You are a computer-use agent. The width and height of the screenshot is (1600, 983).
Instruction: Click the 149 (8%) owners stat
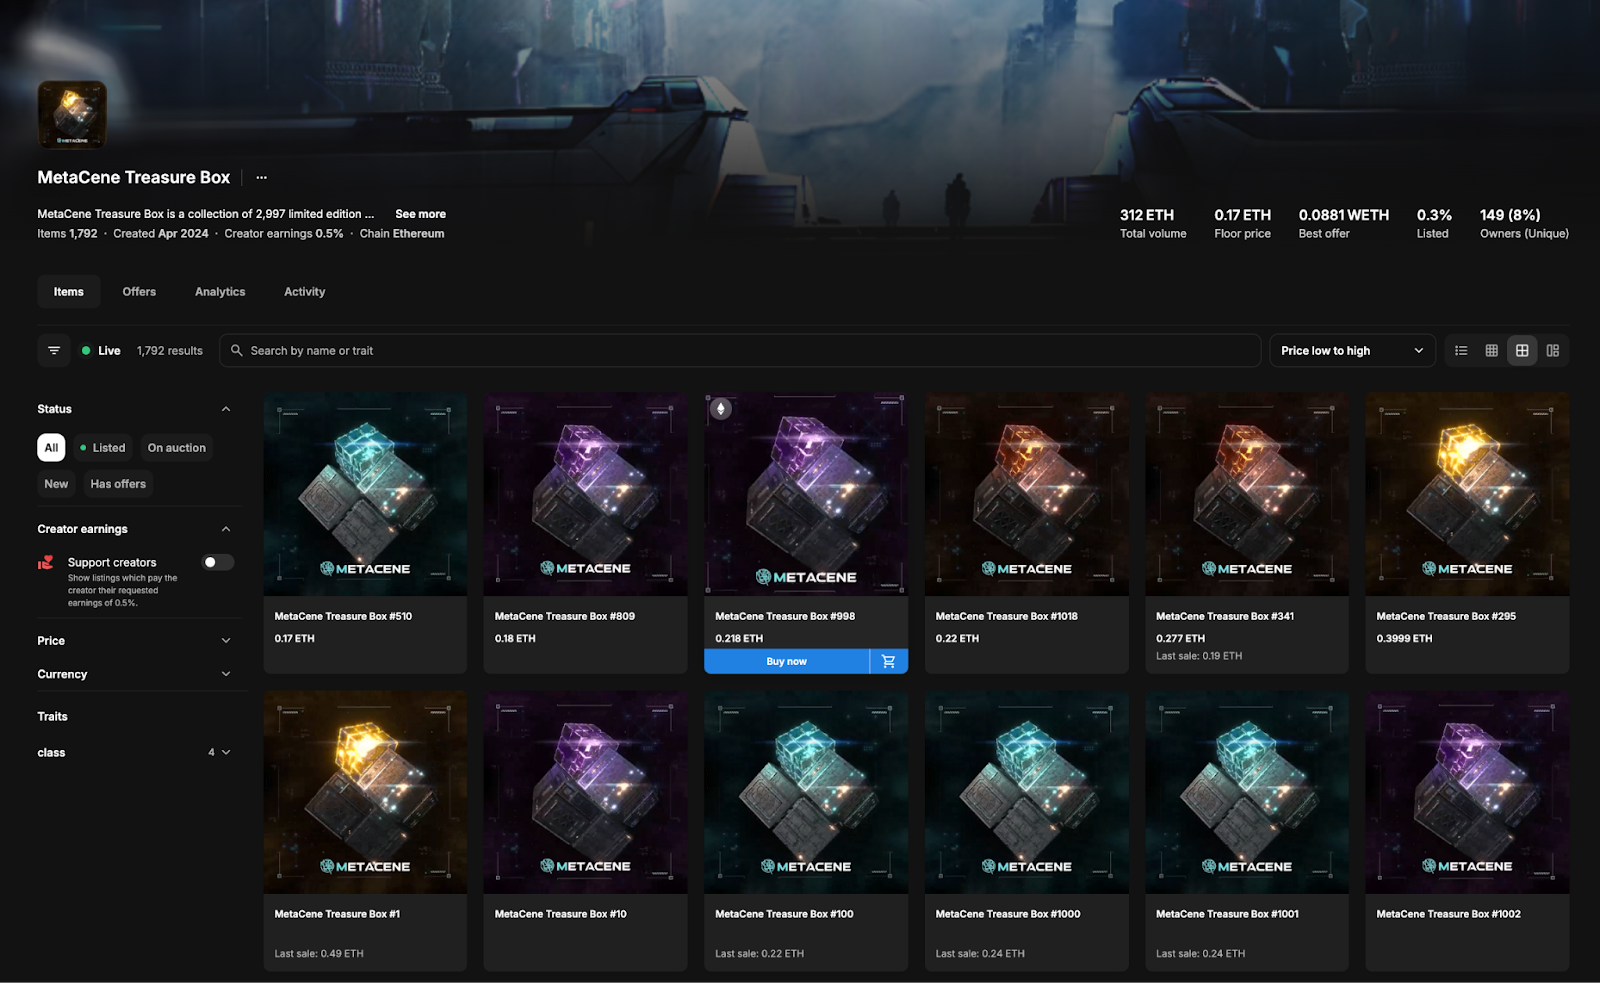tap(1524, 224)
